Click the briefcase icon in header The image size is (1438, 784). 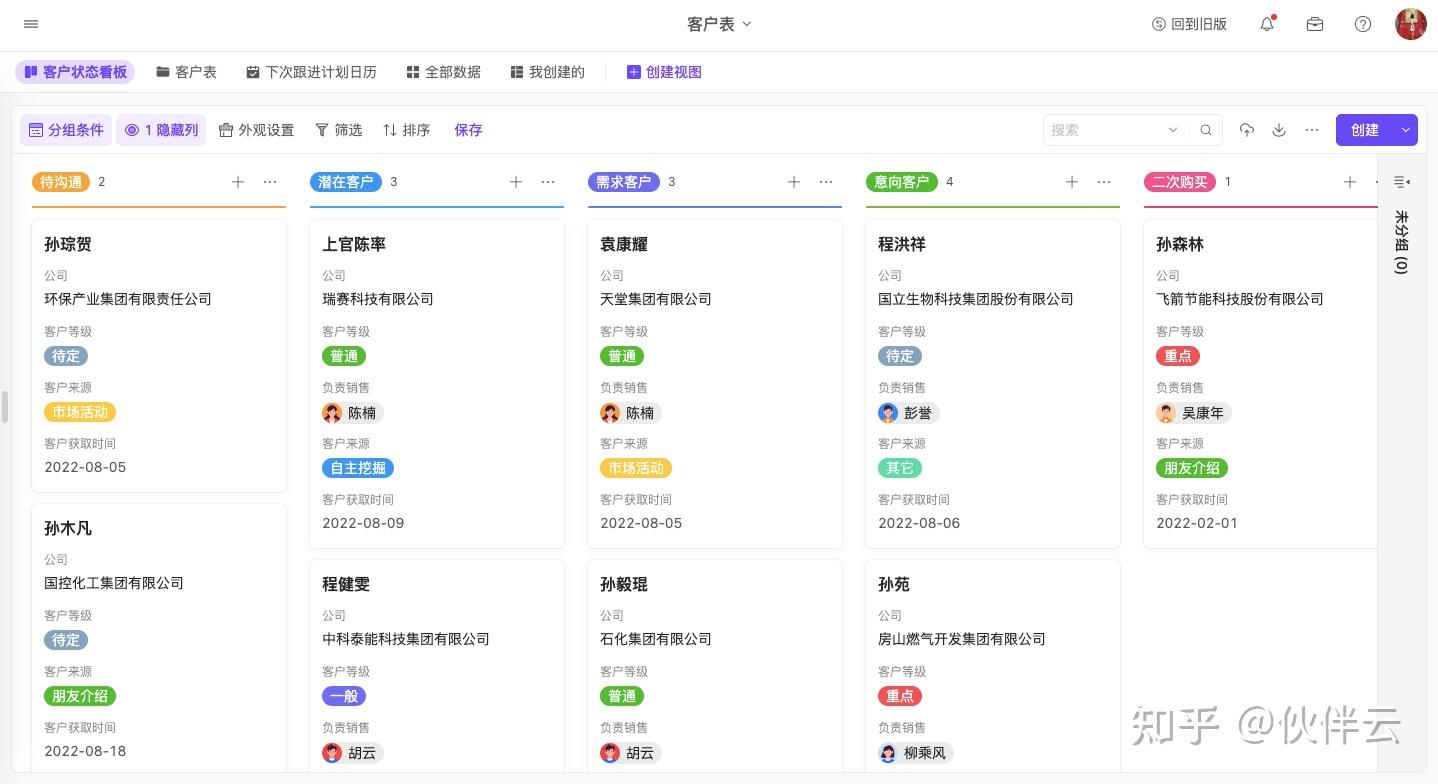(x=1315, y=24)
